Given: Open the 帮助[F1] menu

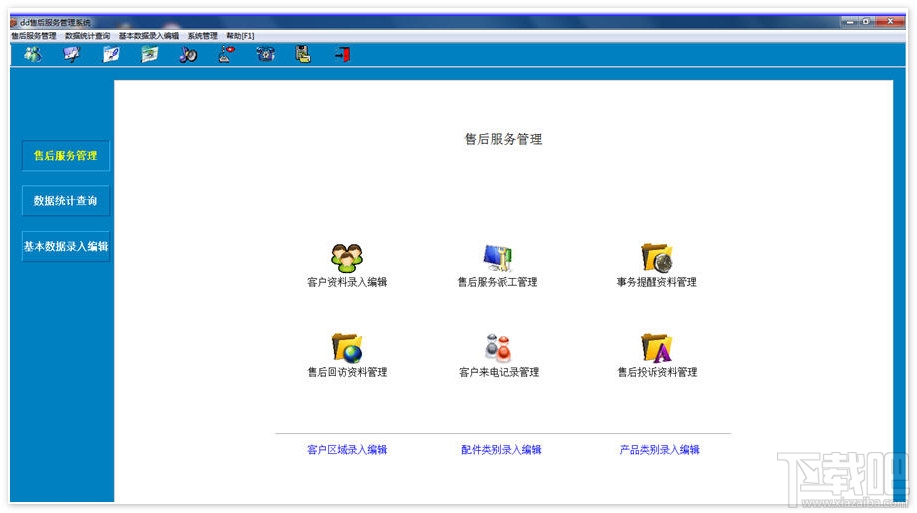Looking at the screenshot, I should pyautogui.click(x=240, y=36).
